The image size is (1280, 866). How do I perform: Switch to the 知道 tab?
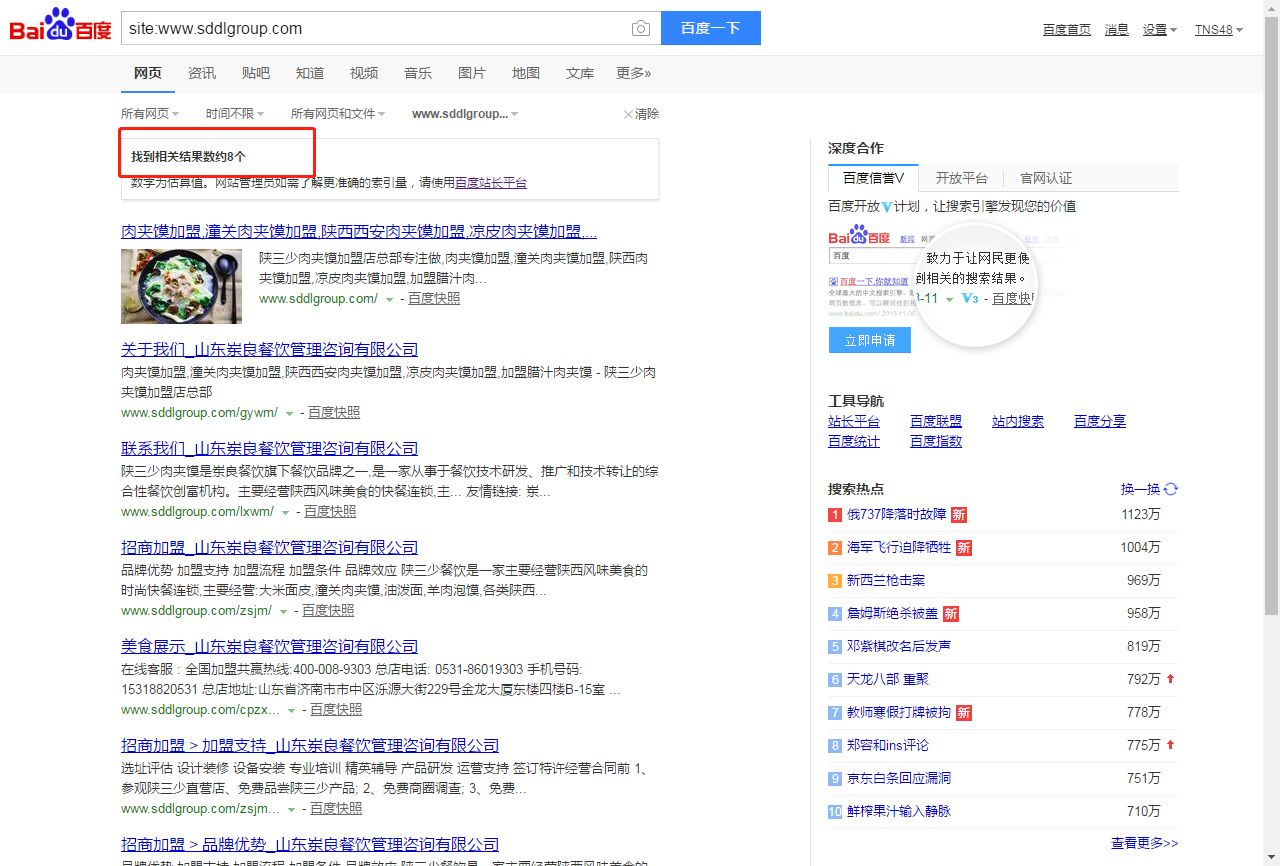310,73
